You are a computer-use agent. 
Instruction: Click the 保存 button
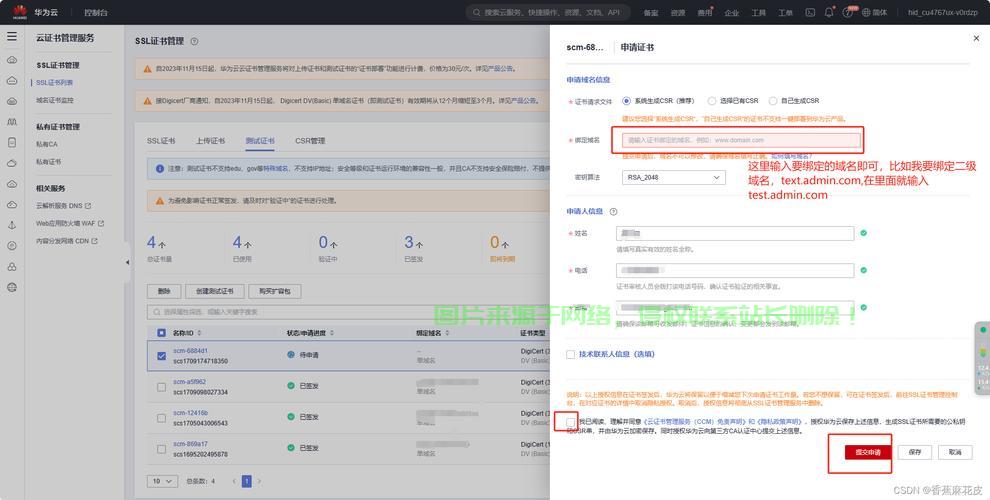tap(915, 452)
